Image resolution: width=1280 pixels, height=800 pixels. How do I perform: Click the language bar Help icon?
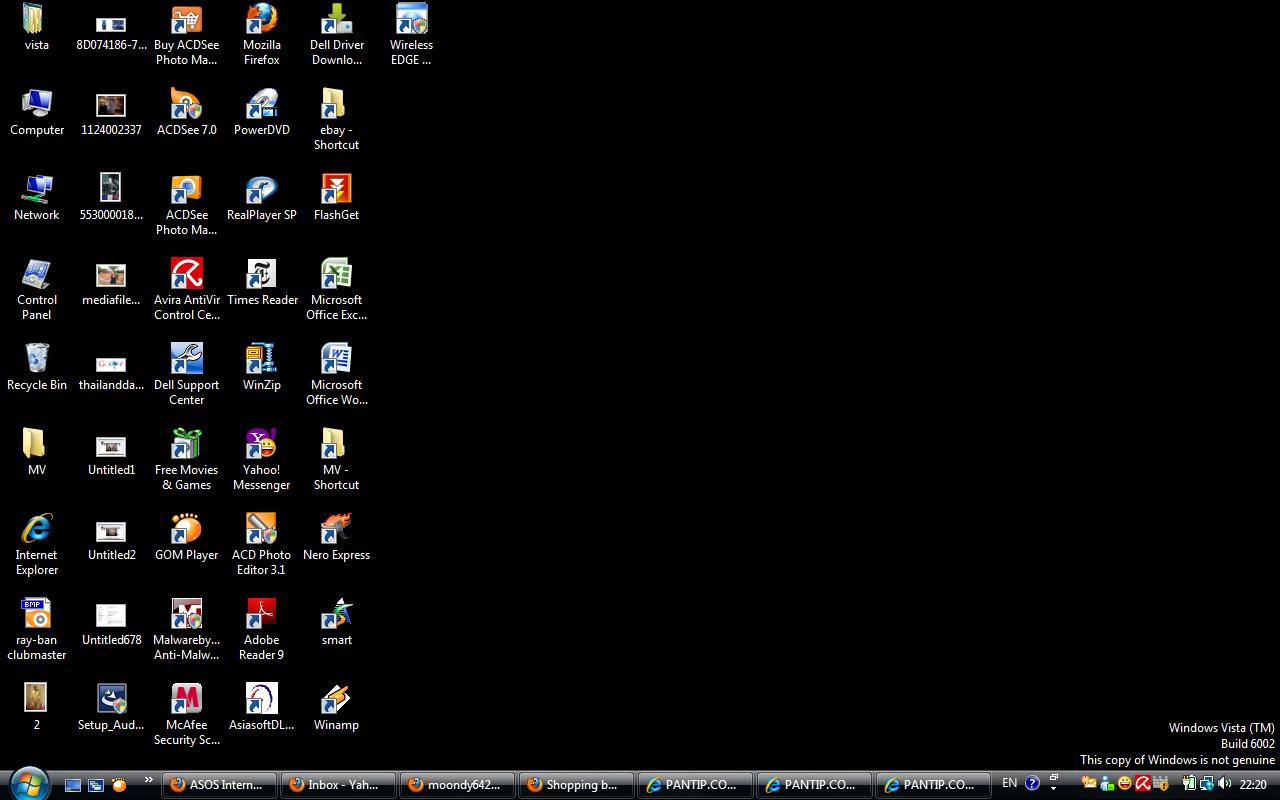click(1033, 784)
